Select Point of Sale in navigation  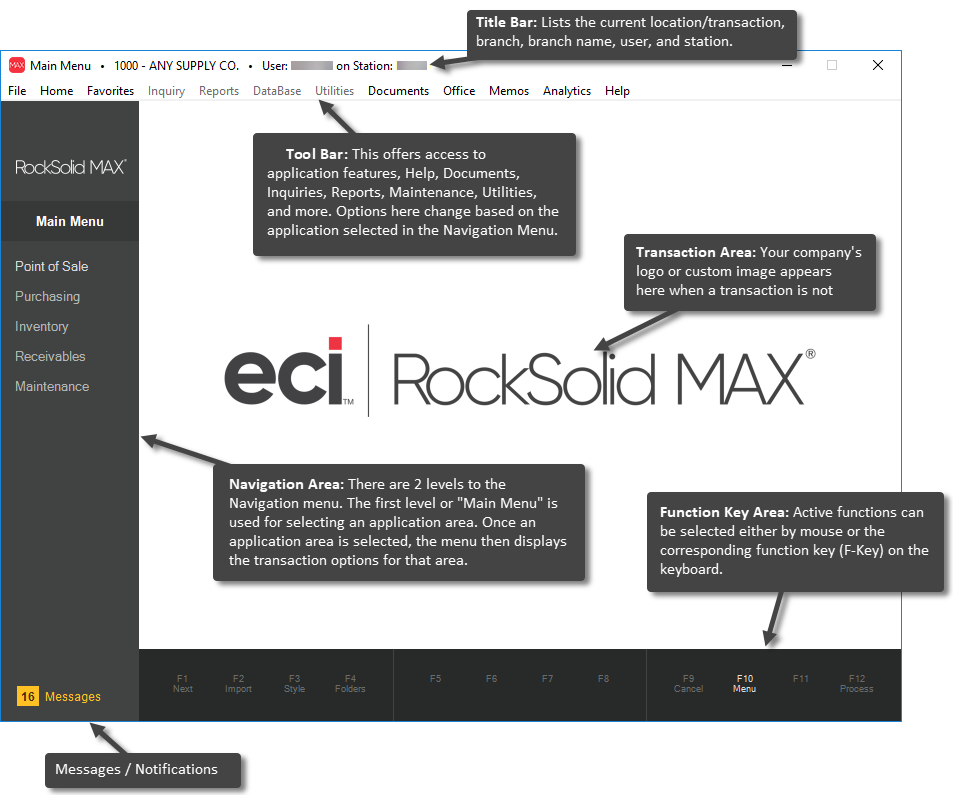[52, 266]
